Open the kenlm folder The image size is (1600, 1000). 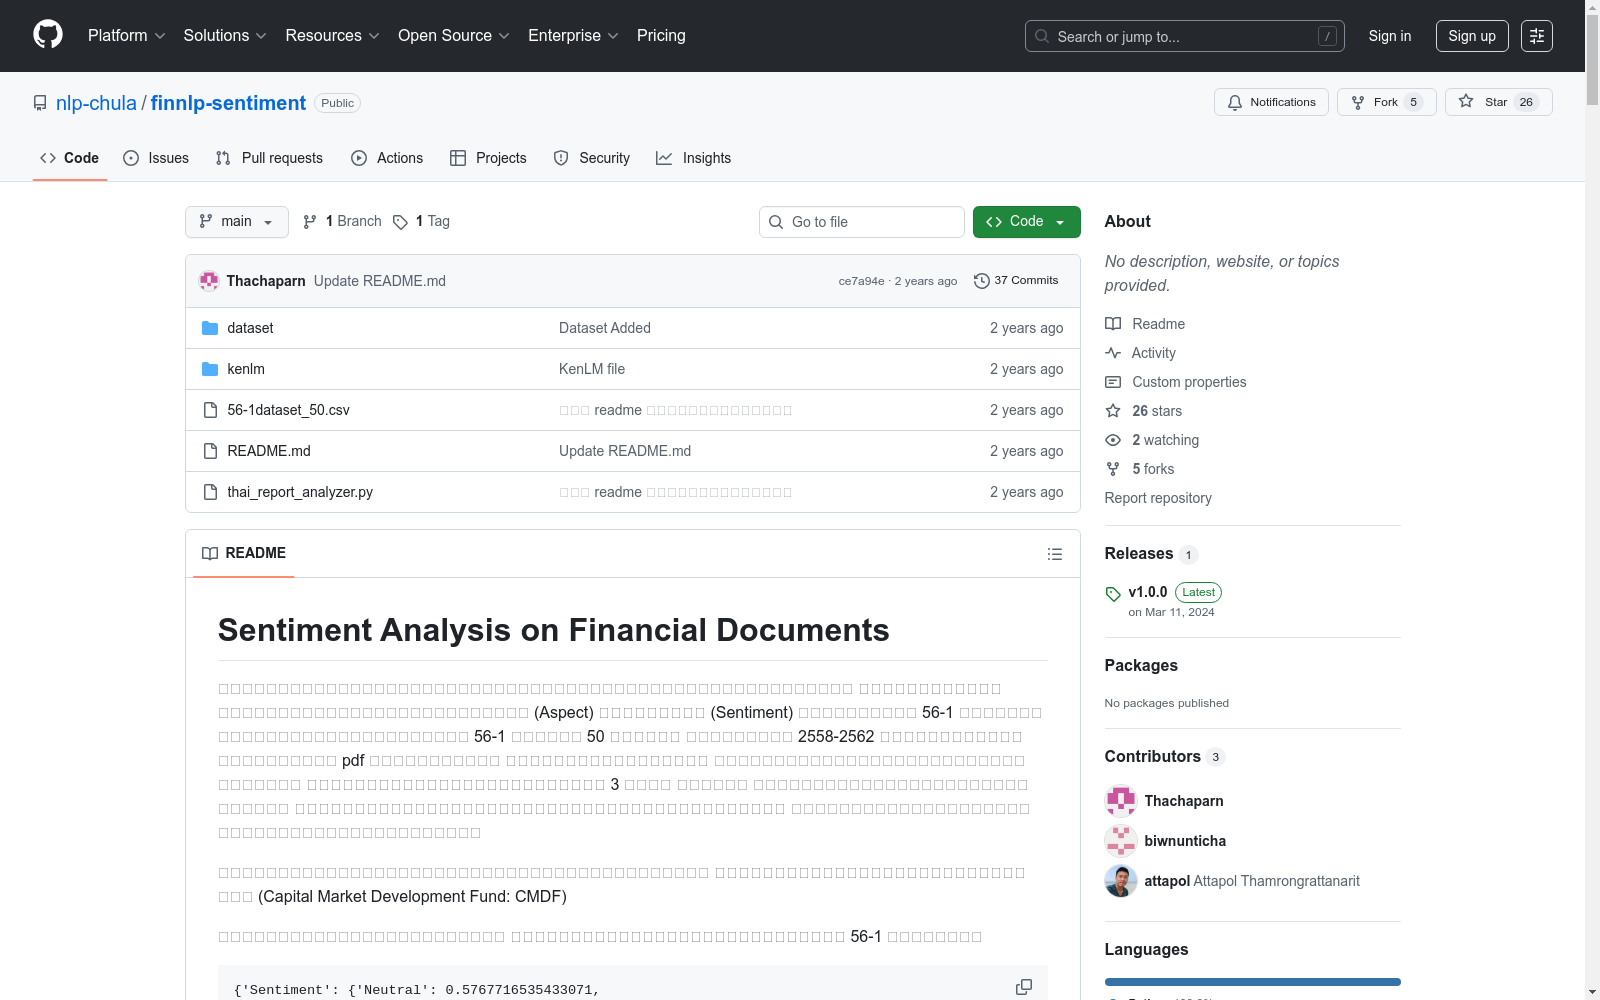pyautogui.click(x=246, y=369)
